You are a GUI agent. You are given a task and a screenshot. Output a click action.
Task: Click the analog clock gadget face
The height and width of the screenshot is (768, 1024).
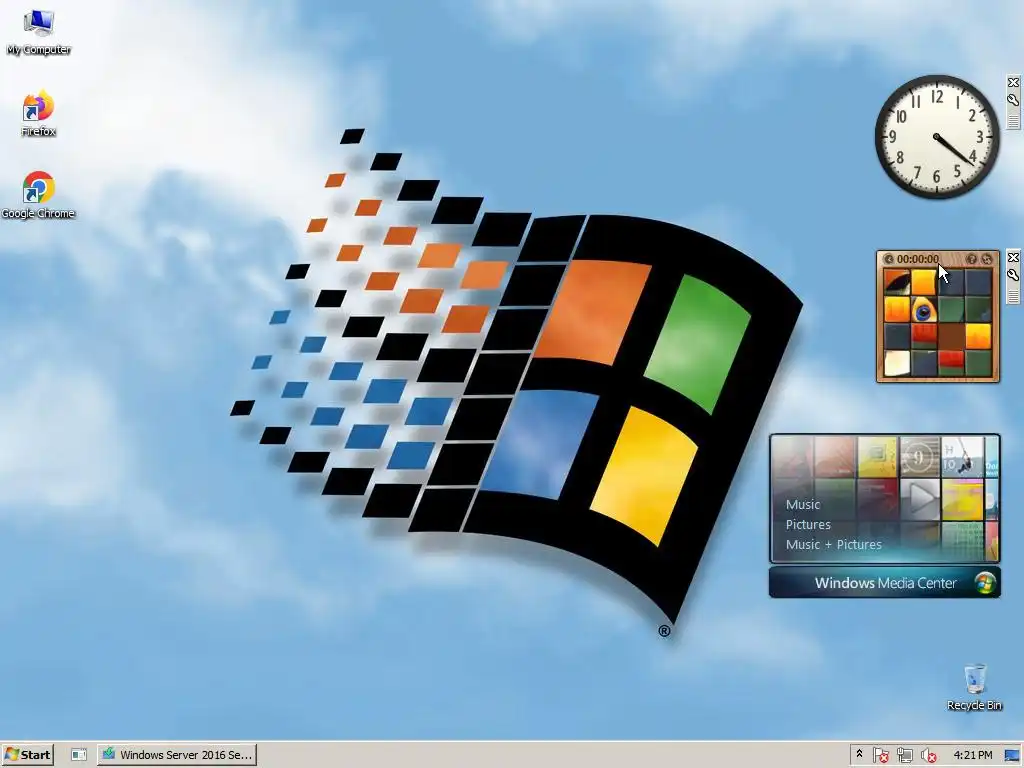937,136
